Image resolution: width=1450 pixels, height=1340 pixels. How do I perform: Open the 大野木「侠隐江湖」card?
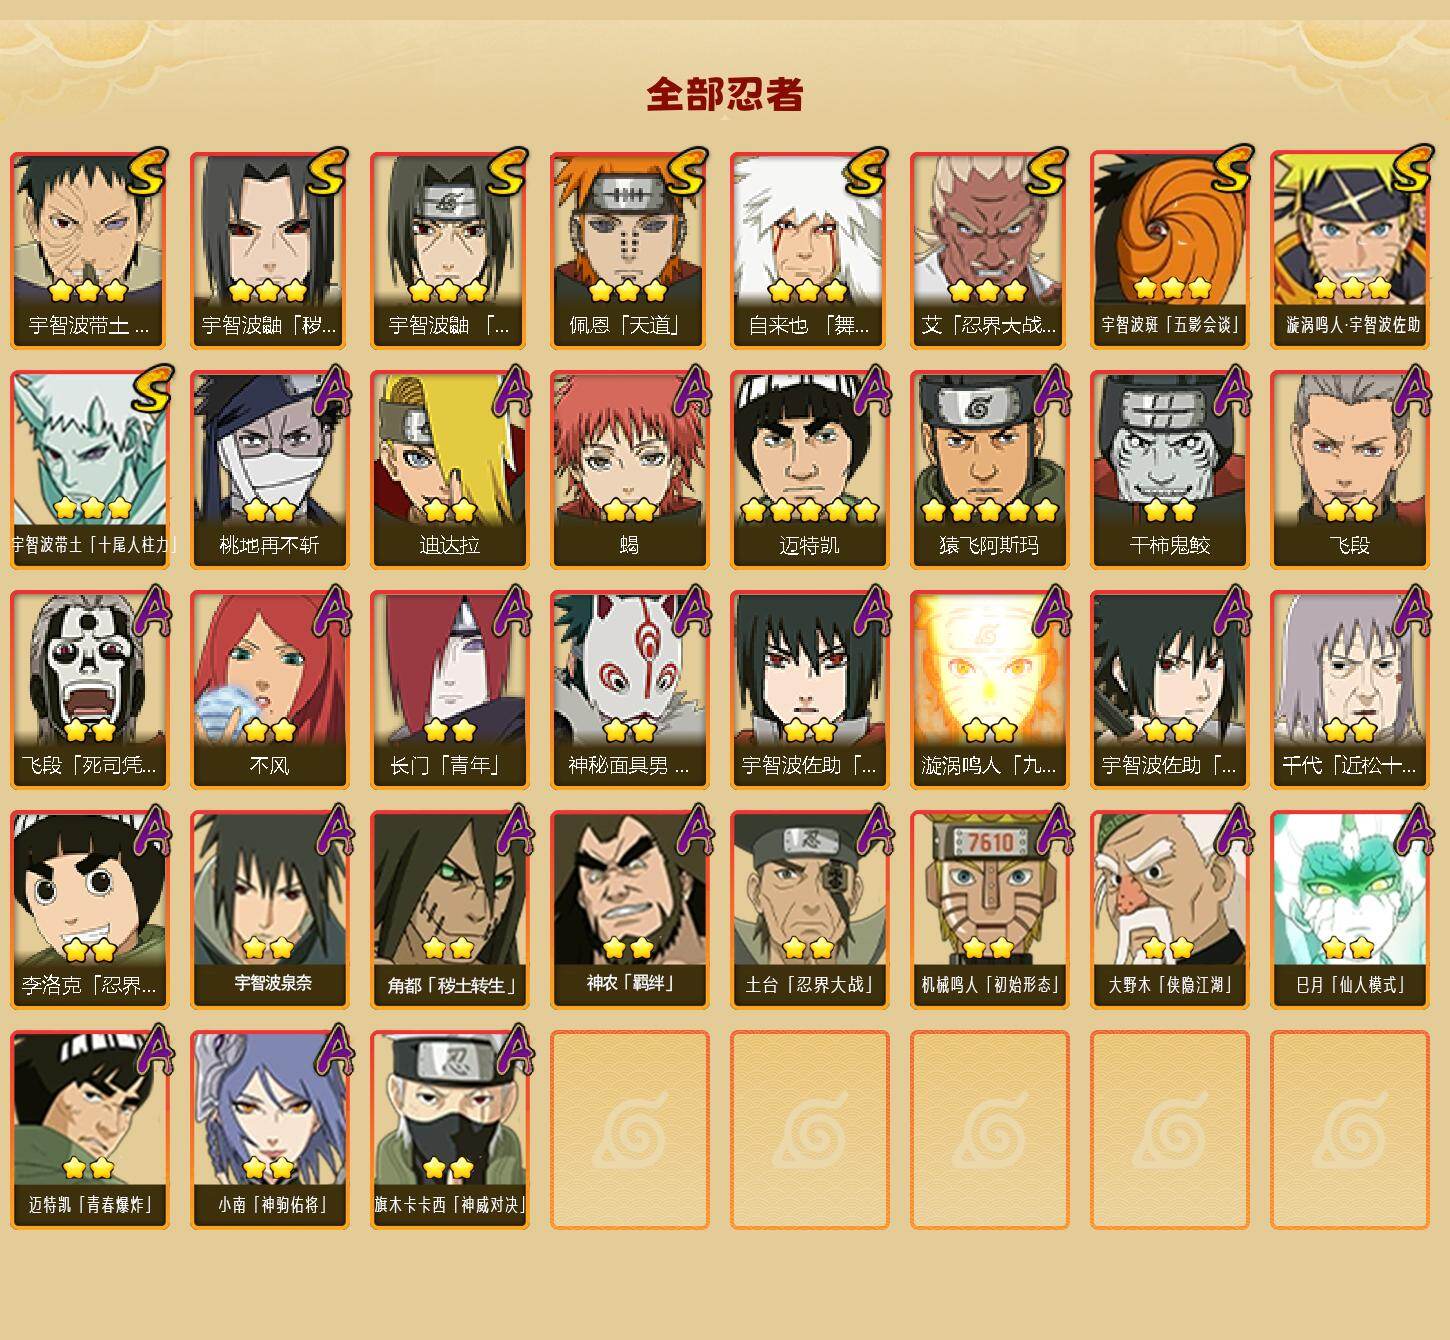click(x=1169, y=910)
